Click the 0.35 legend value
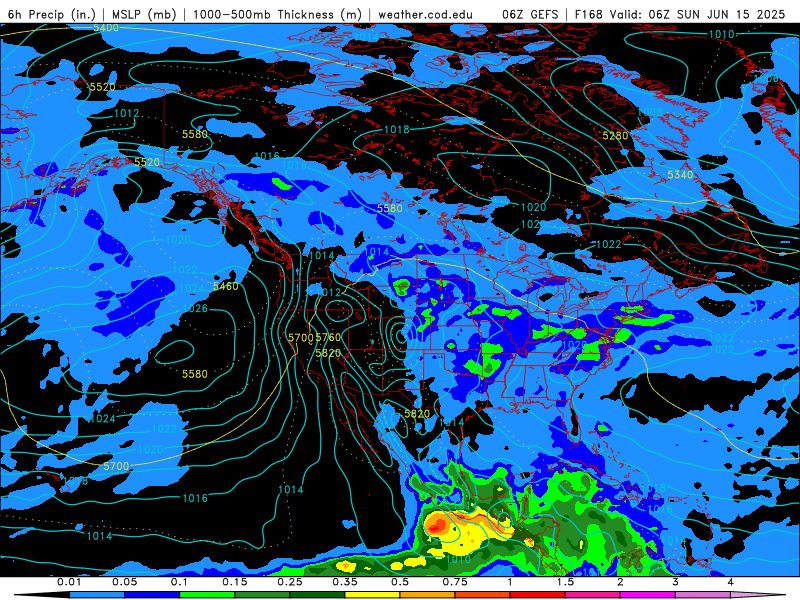Screen dimensions: 800x600 tap(345, 582)
